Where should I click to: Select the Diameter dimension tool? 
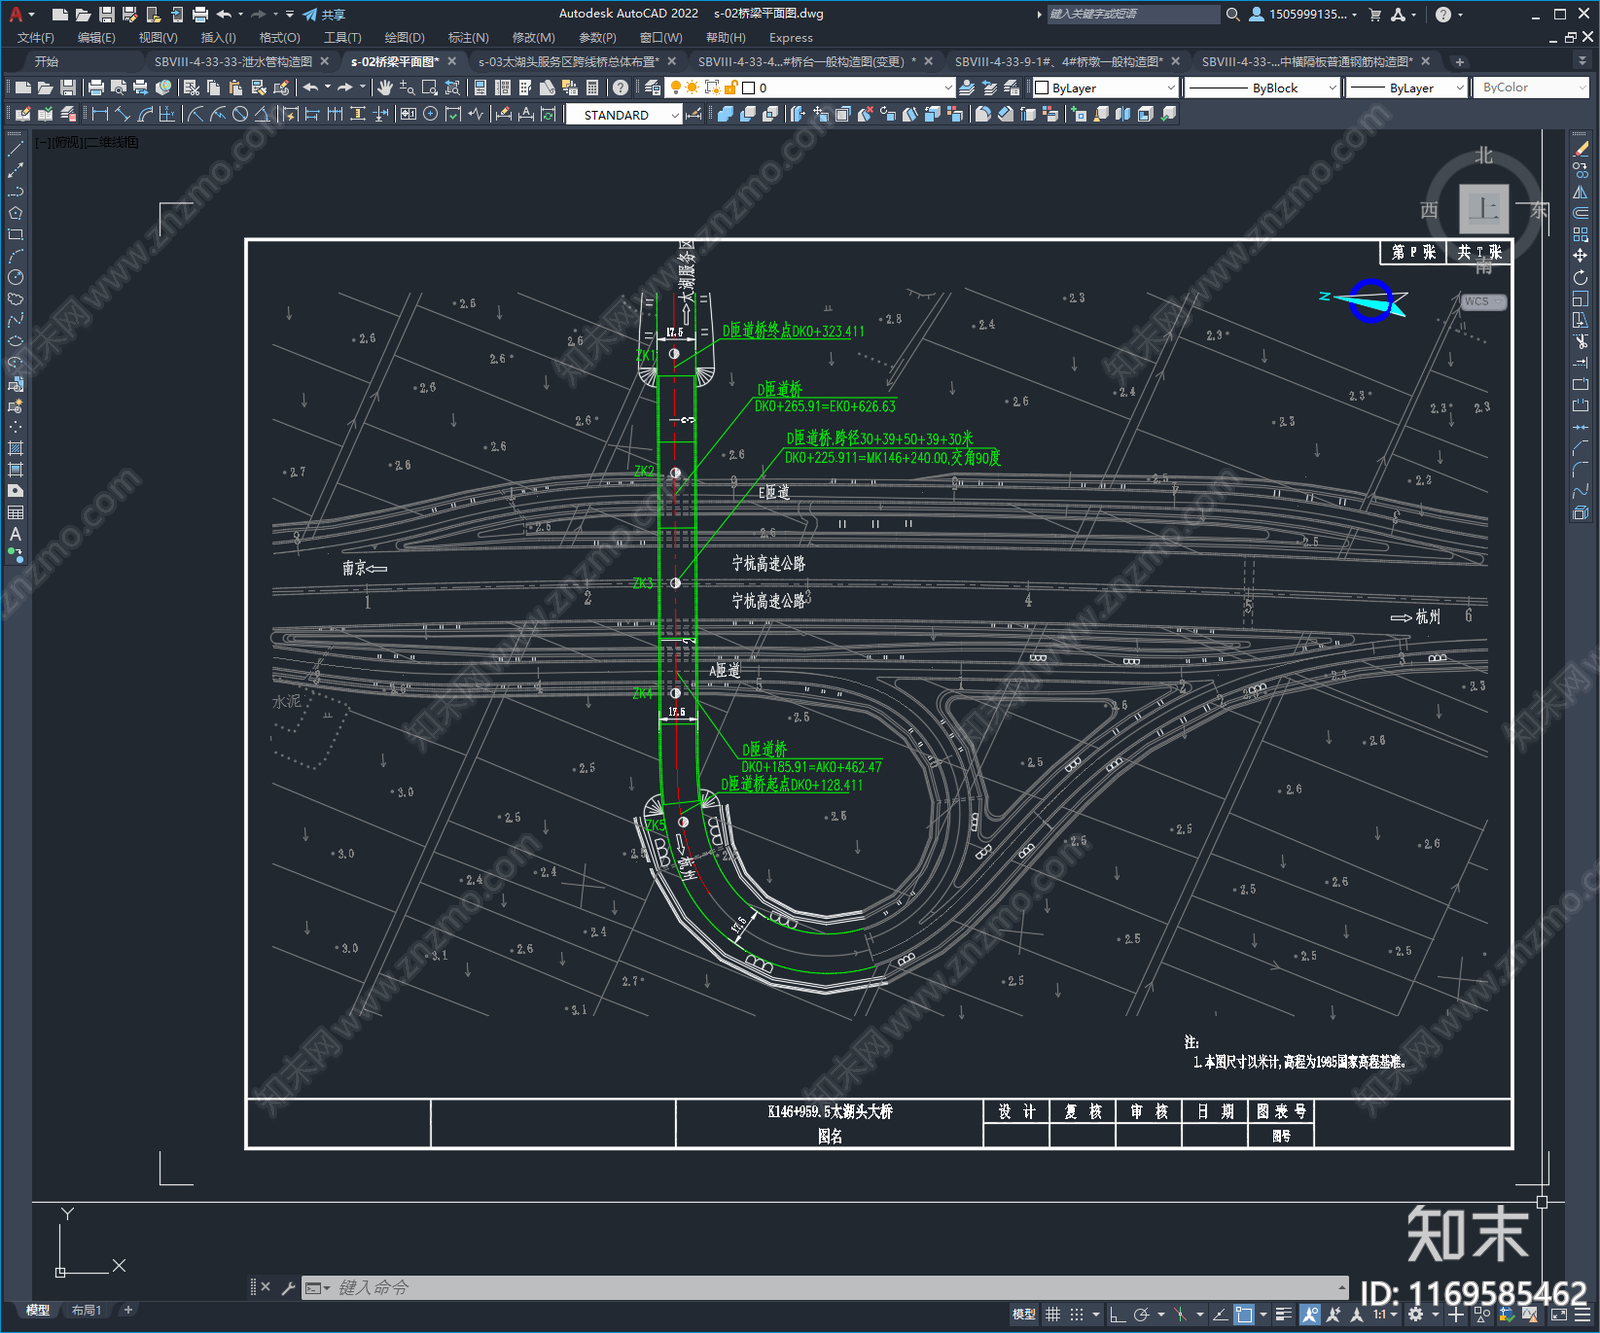pos(240,114)
